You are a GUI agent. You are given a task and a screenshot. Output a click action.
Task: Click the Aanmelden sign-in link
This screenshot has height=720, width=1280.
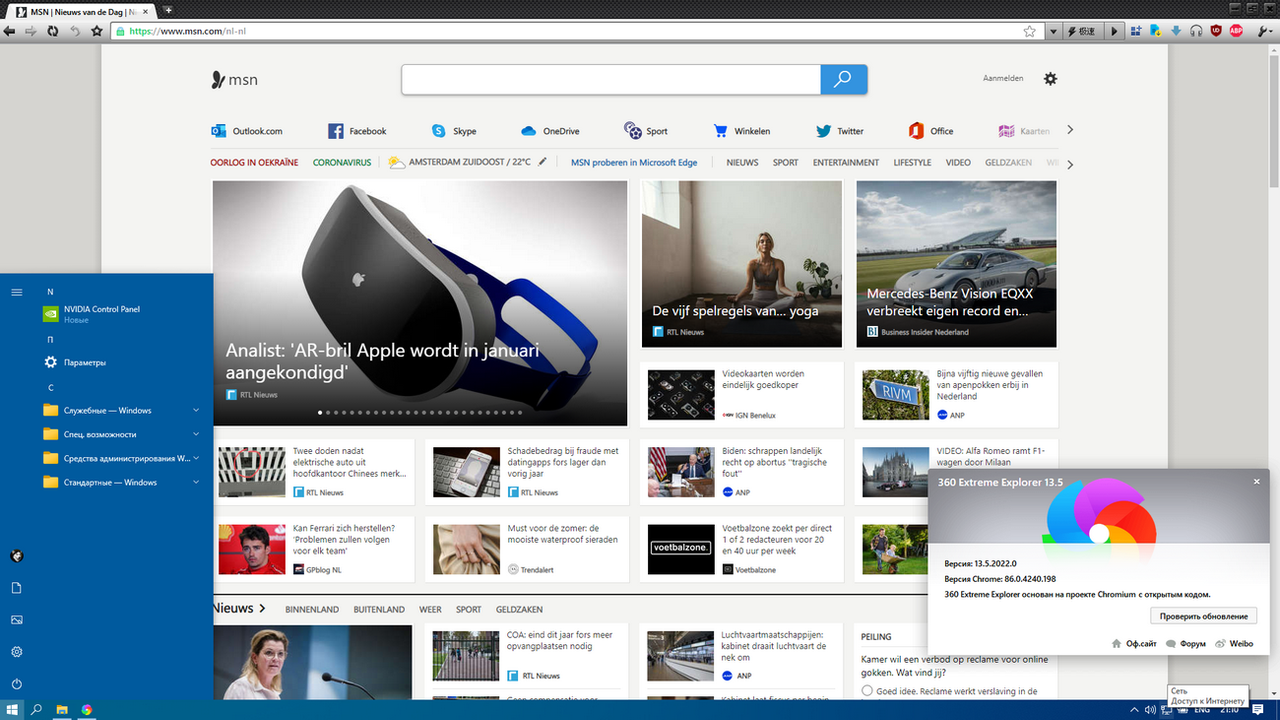pos(1003,78)
